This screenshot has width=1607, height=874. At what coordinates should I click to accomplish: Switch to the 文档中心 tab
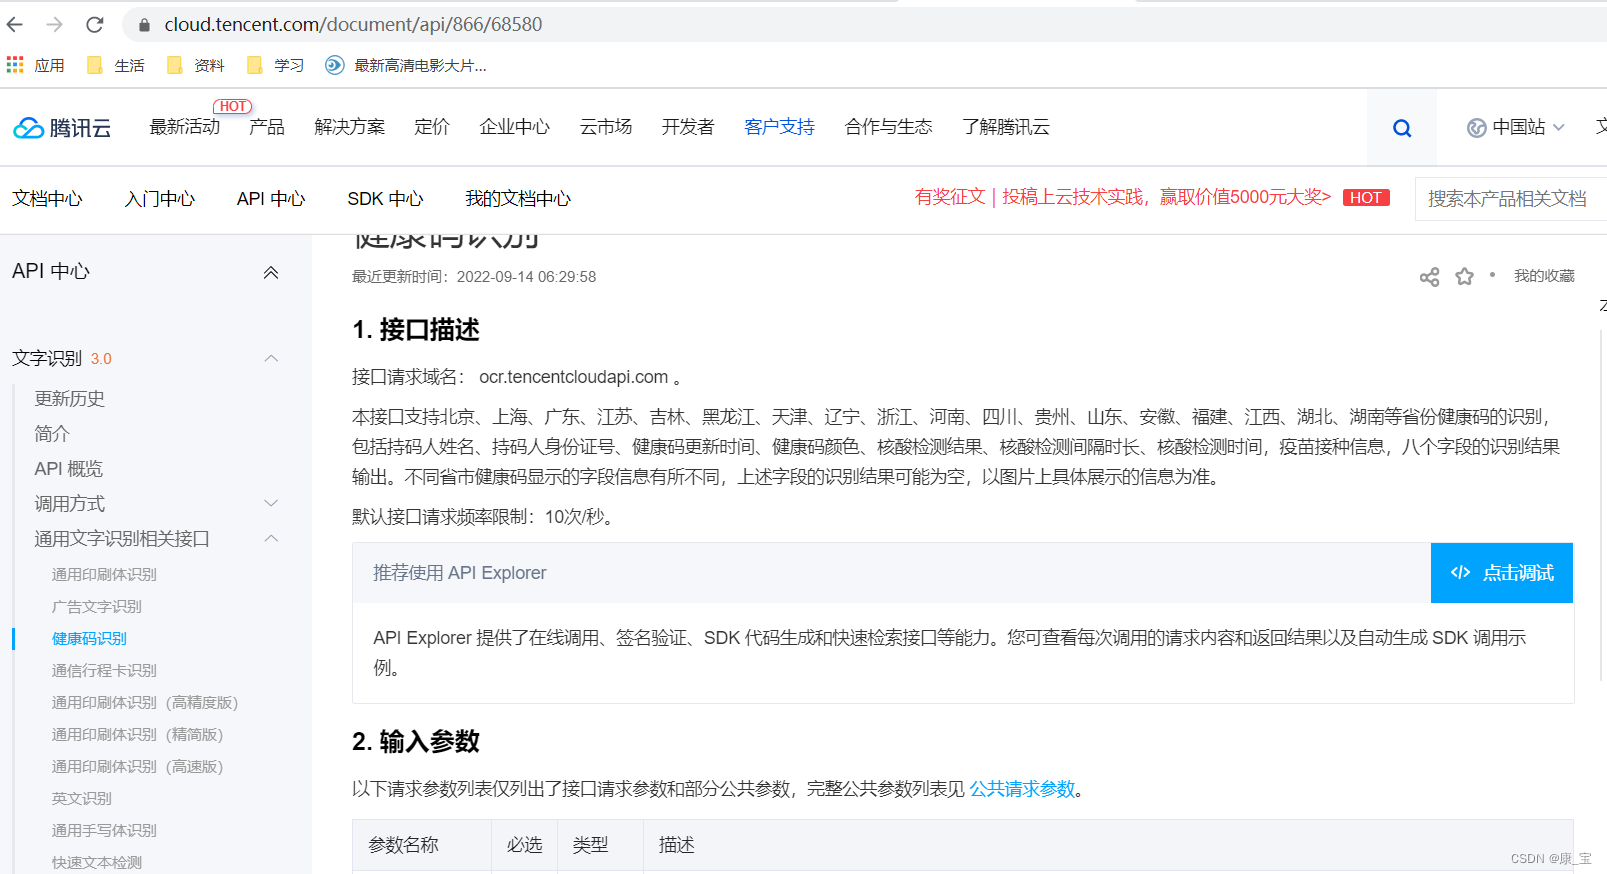(x=48, y=199)
